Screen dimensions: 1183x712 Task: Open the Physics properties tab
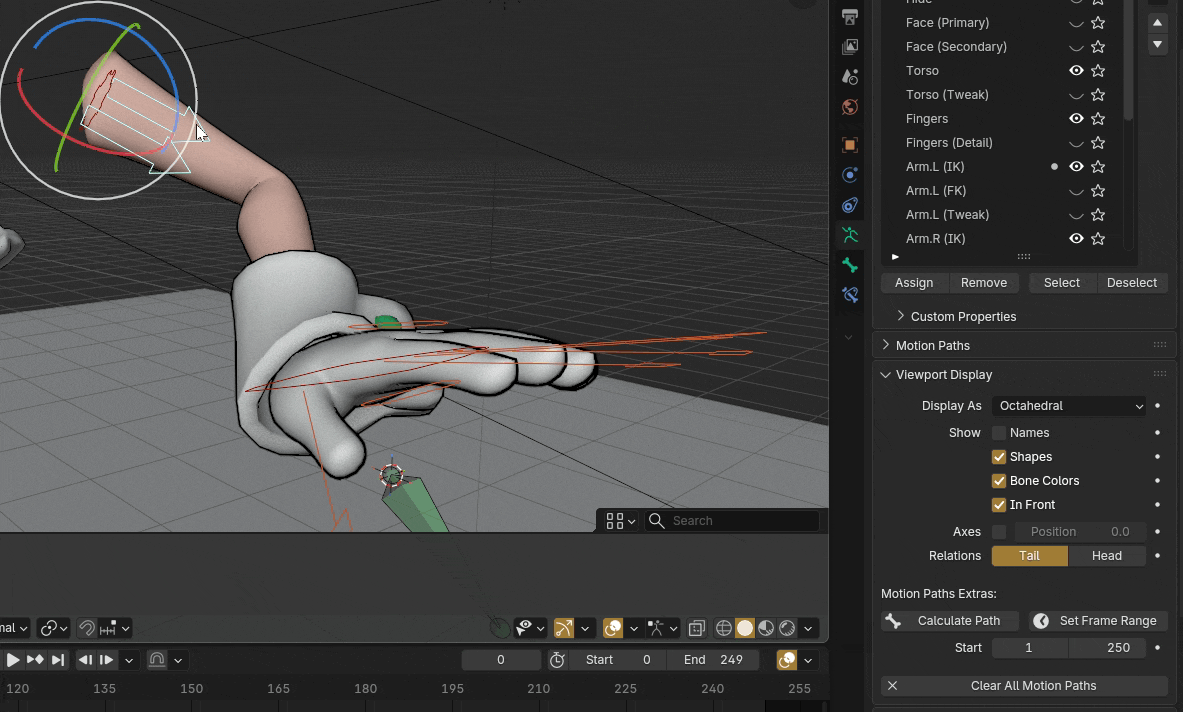tap(850, 175)
